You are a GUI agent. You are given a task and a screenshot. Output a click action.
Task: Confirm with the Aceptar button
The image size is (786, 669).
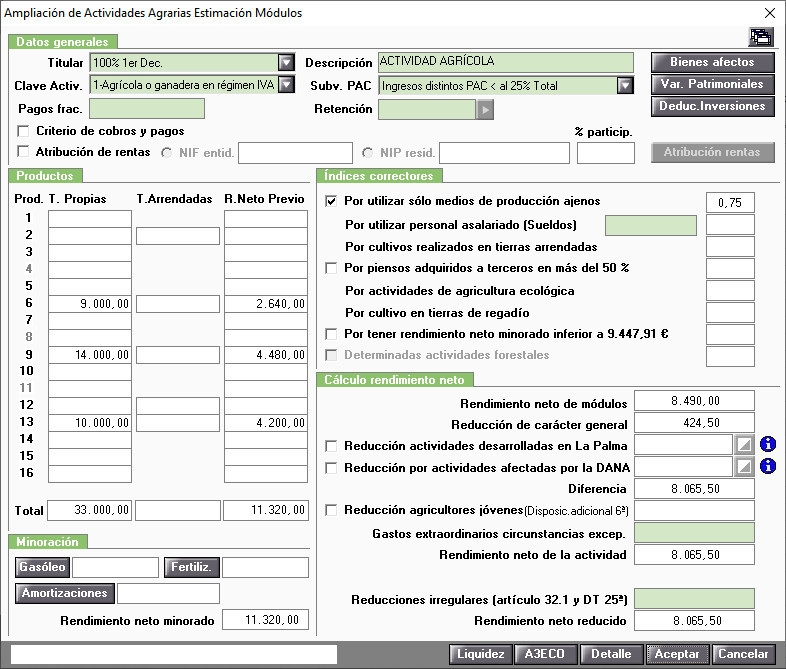(x=677, y=654)
